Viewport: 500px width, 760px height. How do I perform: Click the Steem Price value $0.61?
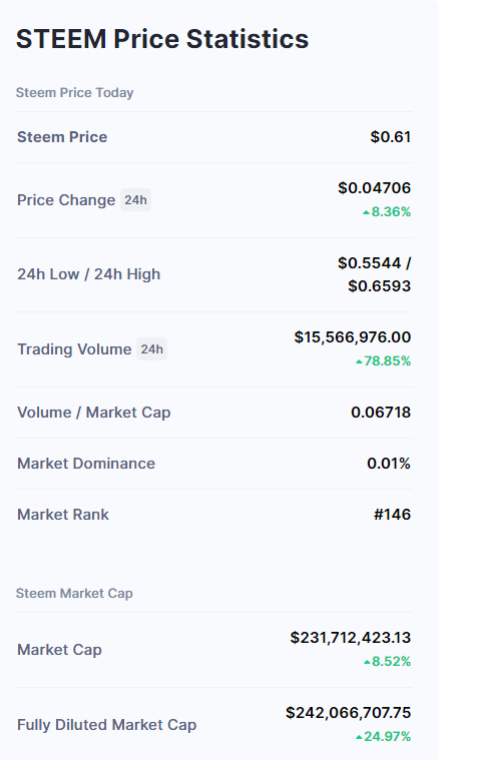[391, 137]
